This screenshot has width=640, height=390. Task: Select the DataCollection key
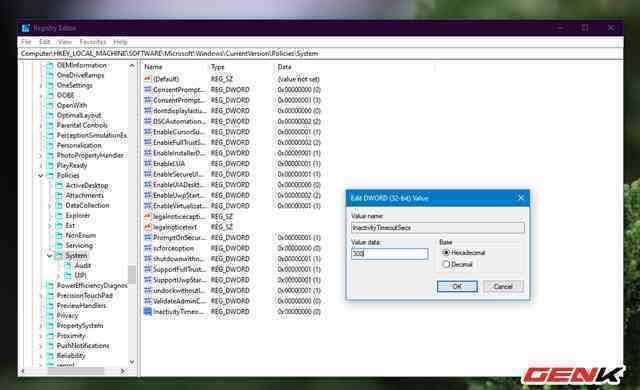tap(87, 205)
